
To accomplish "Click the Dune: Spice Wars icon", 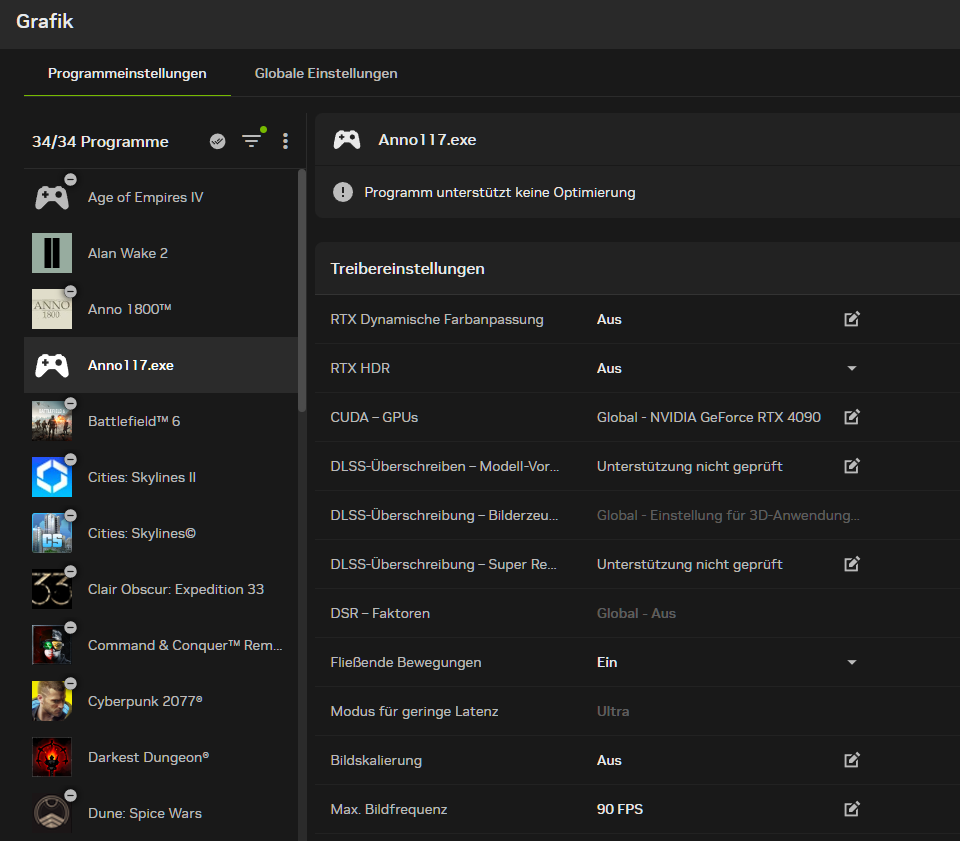I will [52, 813].
